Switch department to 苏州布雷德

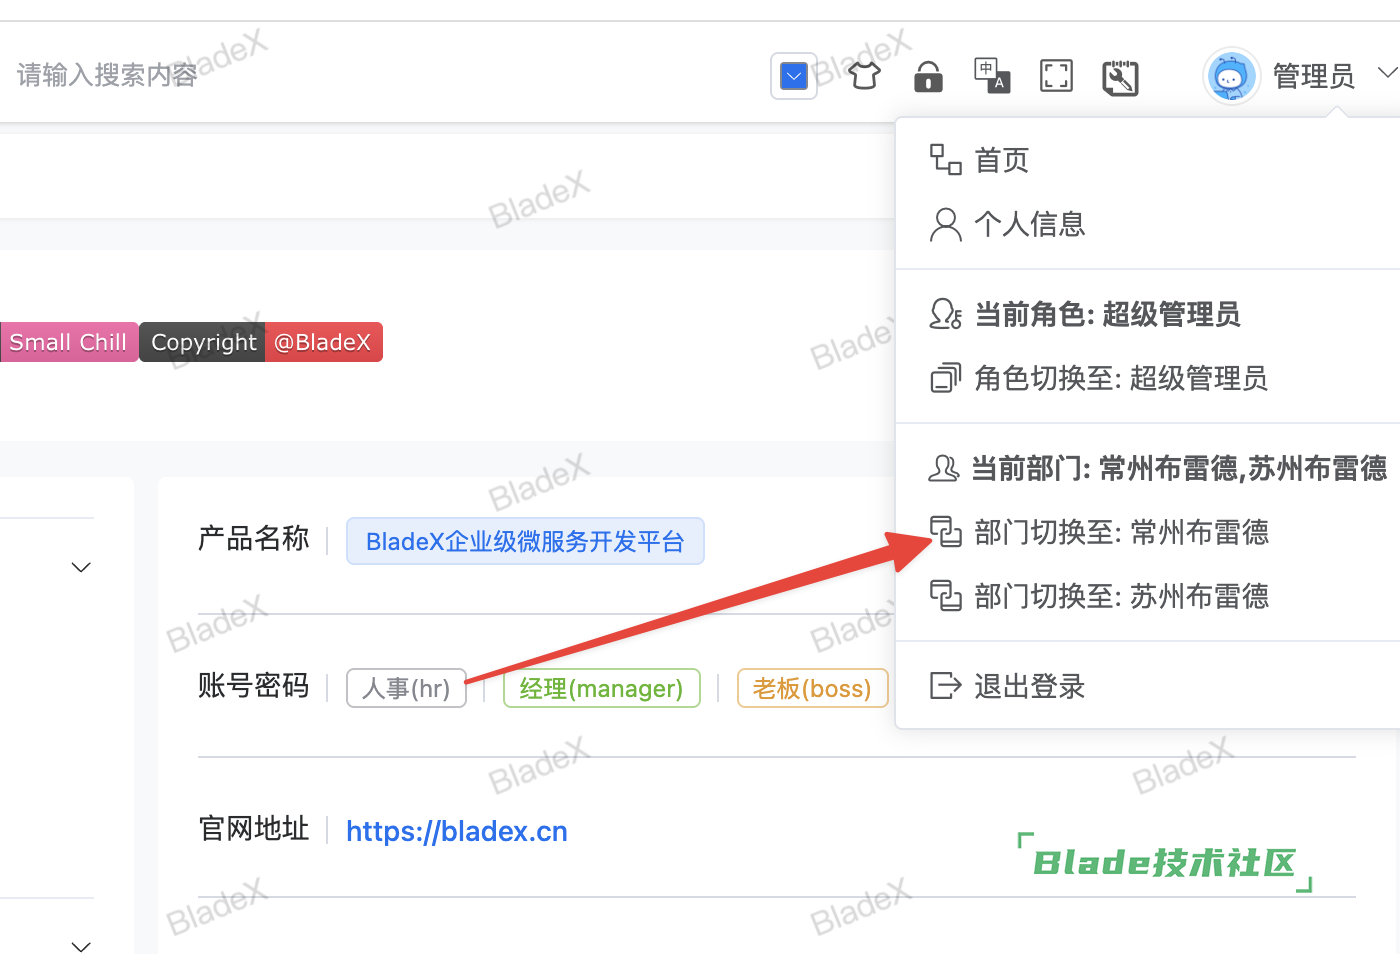point(1120,596)
